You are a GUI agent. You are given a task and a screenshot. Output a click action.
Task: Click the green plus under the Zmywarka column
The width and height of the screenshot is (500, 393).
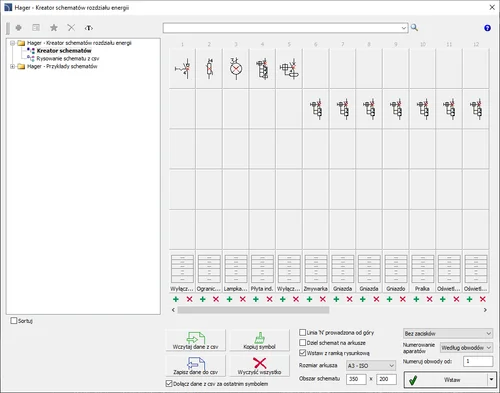(309, 299)
